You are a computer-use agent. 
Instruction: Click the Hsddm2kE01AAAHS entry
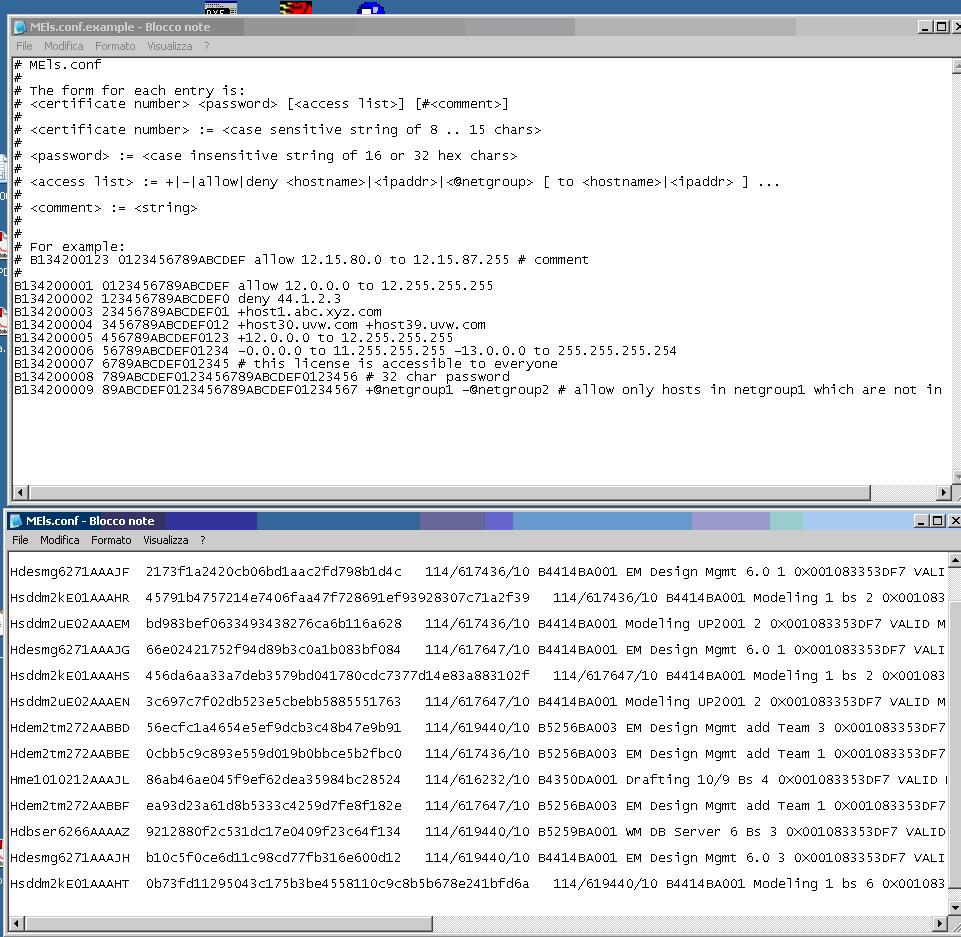pos(477,676)
